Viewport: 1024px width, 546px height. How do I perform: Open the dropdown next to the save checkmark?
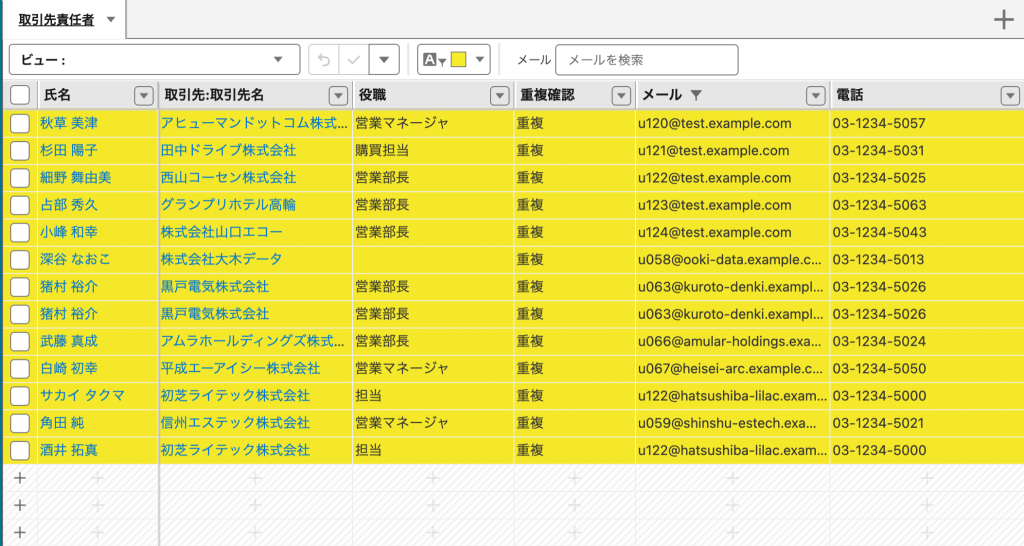click(384, 60)
